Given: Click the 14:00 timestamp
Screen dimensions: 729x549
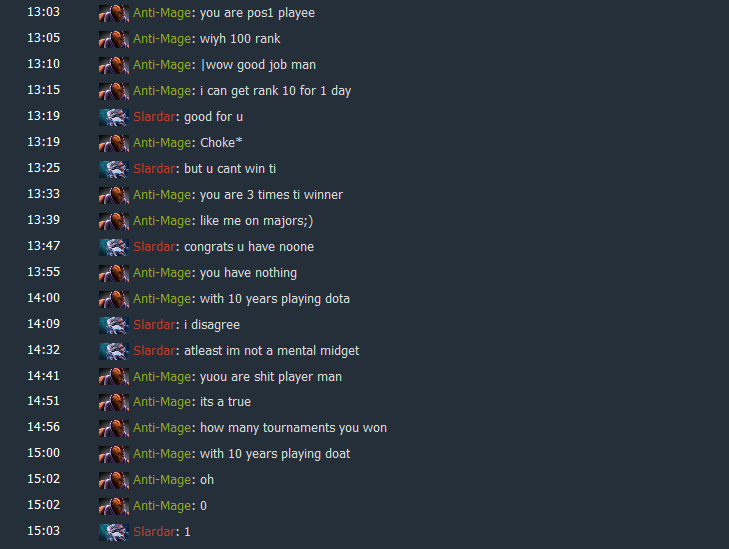Looking at the screenshot, I should pyautogui.click(x=44, y=298).
